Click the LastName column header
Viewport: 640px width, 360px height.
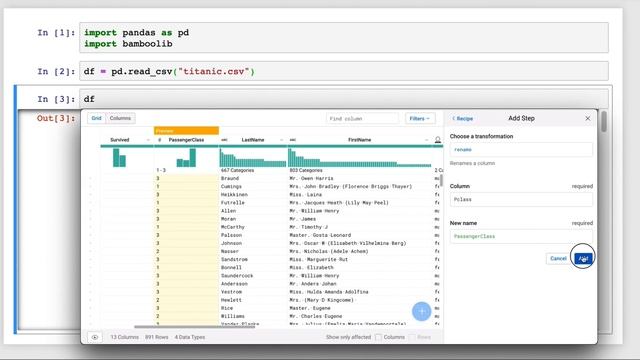(x=253, y=140)
